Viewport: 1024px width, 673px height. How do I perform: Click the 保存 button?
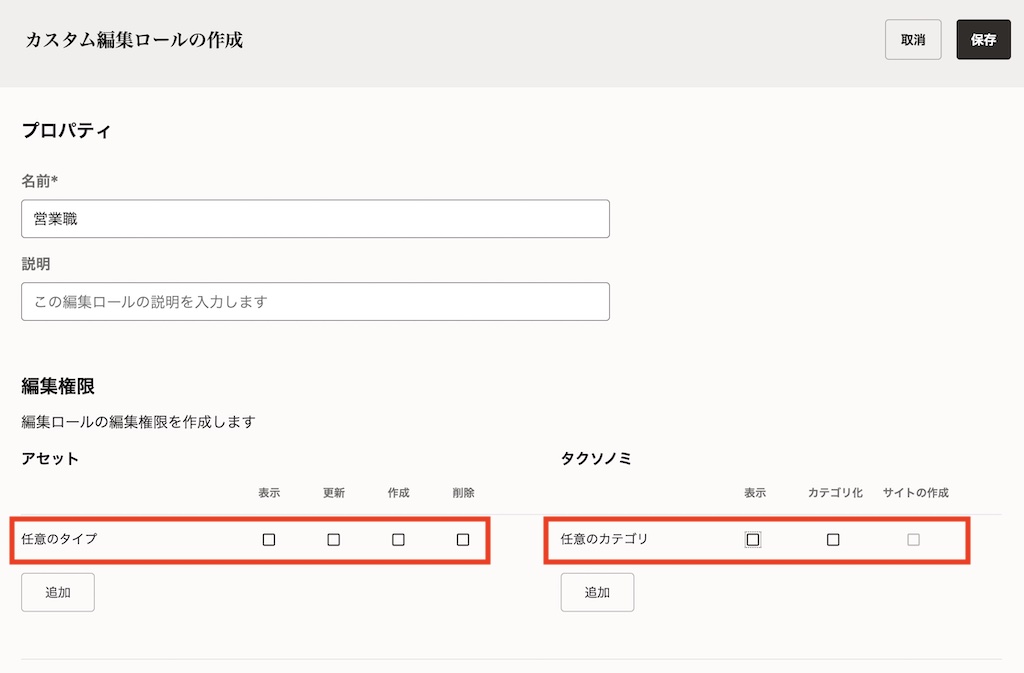pos(983,39)
